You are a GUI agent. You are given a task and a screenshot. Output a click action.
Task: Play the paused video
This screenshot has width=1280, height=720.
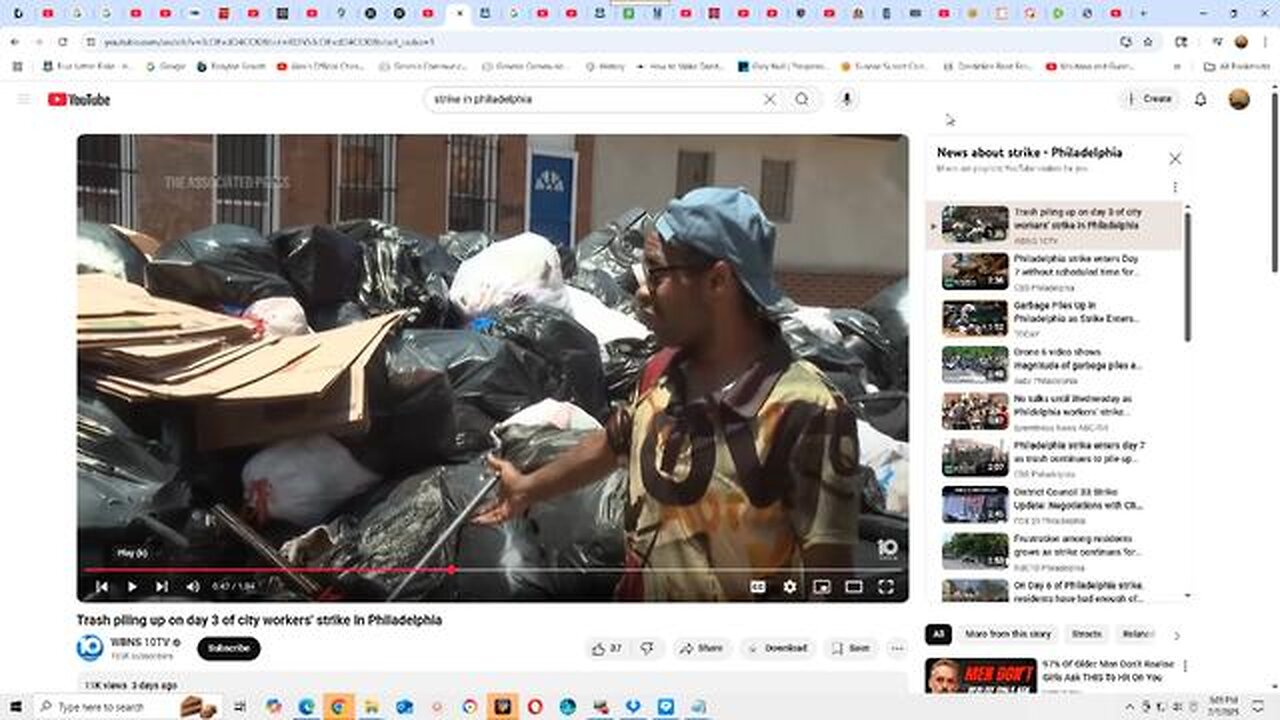[131, 587]
